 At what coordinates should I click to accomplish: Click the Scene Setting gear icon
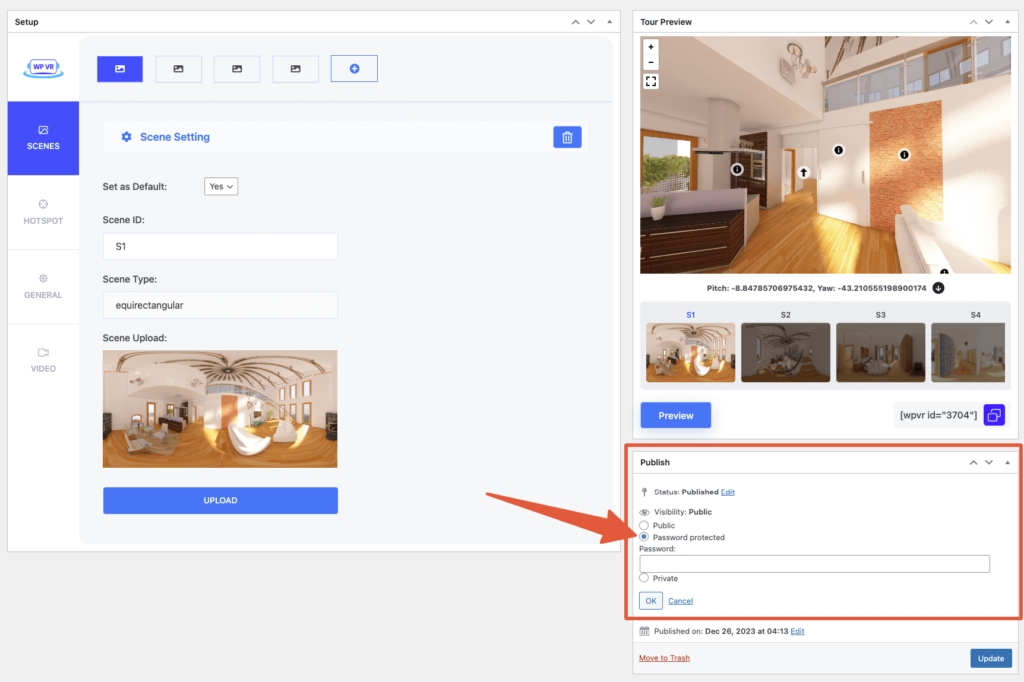(126, 137)
